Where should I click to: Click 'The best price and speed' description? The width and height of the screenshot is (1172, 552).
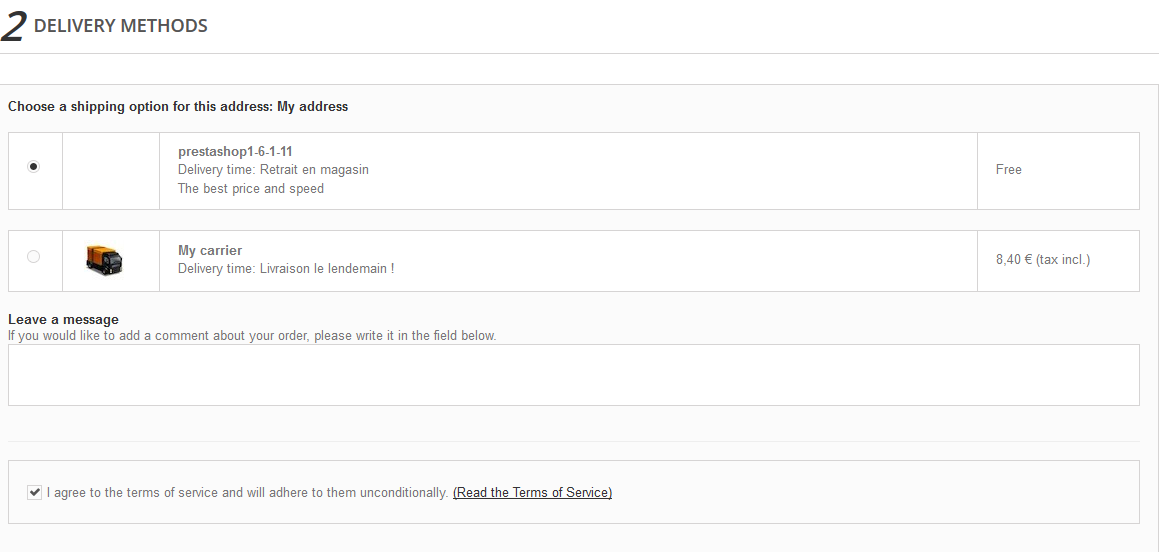click(x=251, y=189)
